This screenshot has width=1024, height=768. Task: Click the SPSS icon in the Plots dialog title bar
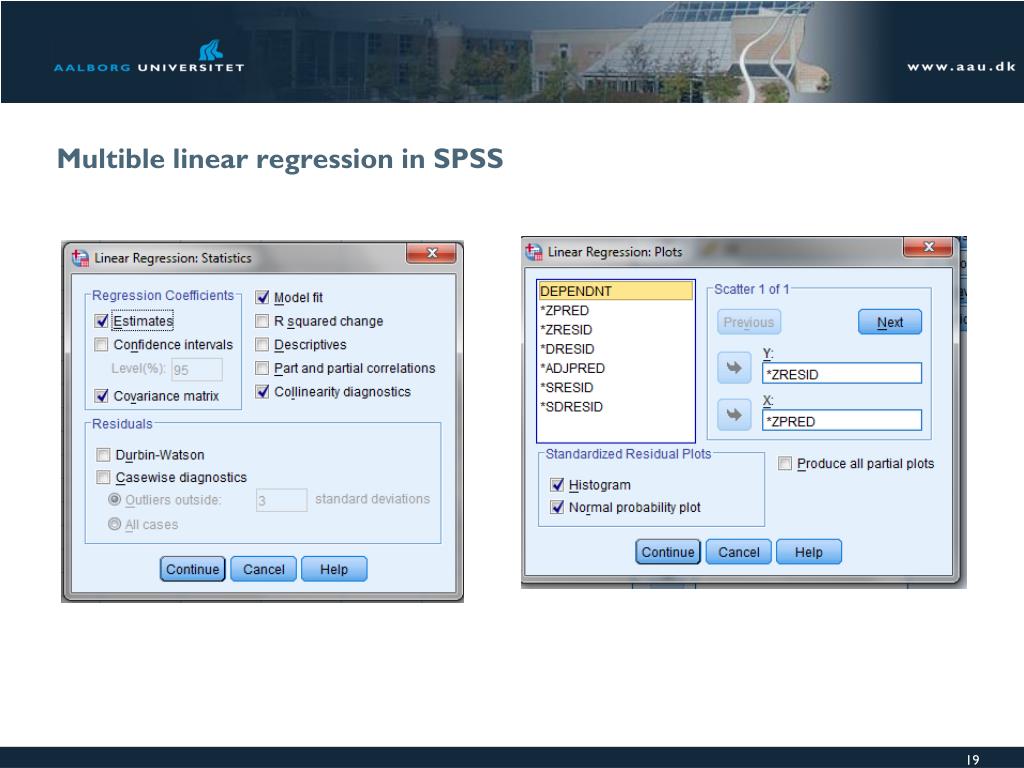pos(534,251)
